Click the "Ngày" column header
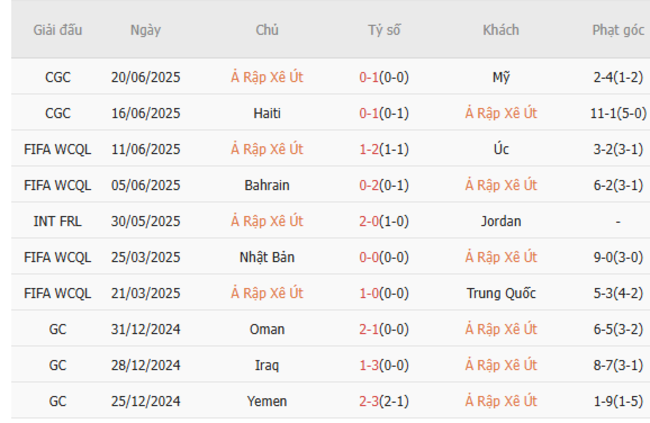The width and height of the screenshot is (650, 423). pyautogui.click(x=146, y=30)
